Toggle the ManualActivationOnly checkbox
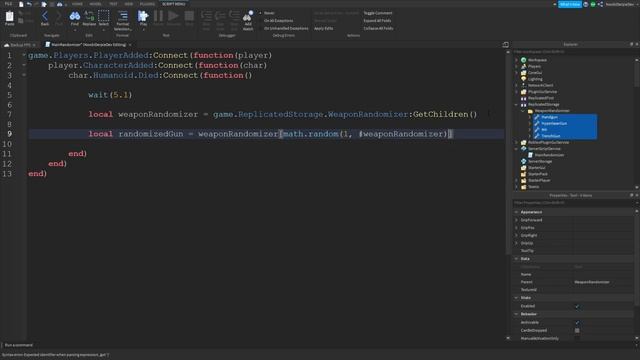The height and width of the screenshot is (360, 640). coord(577,338)
